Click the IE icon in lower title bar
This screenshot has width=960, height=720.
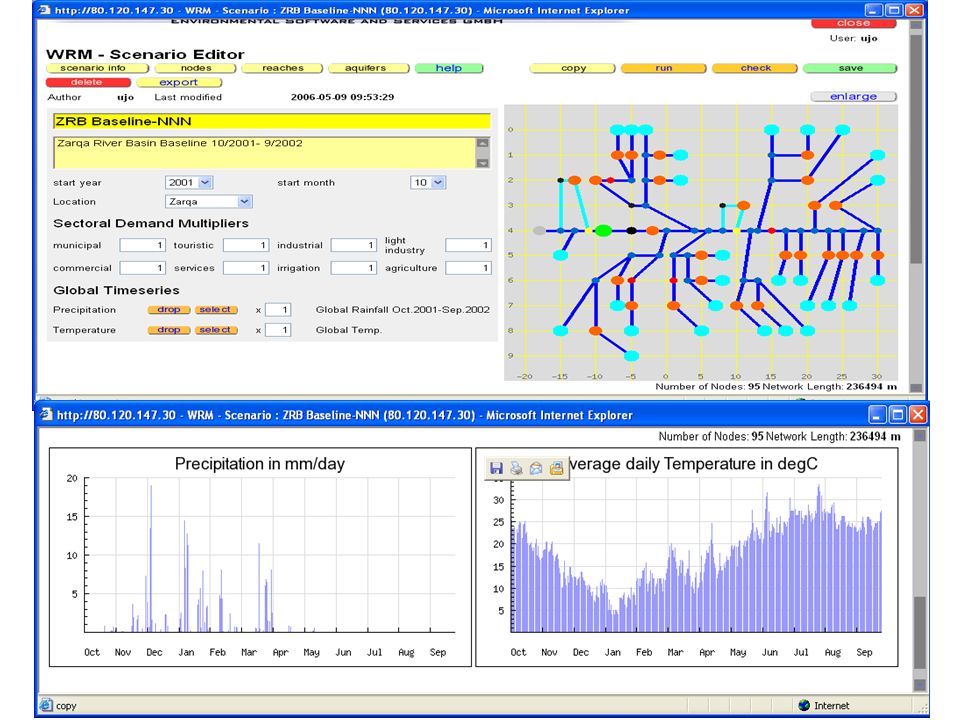47,414
